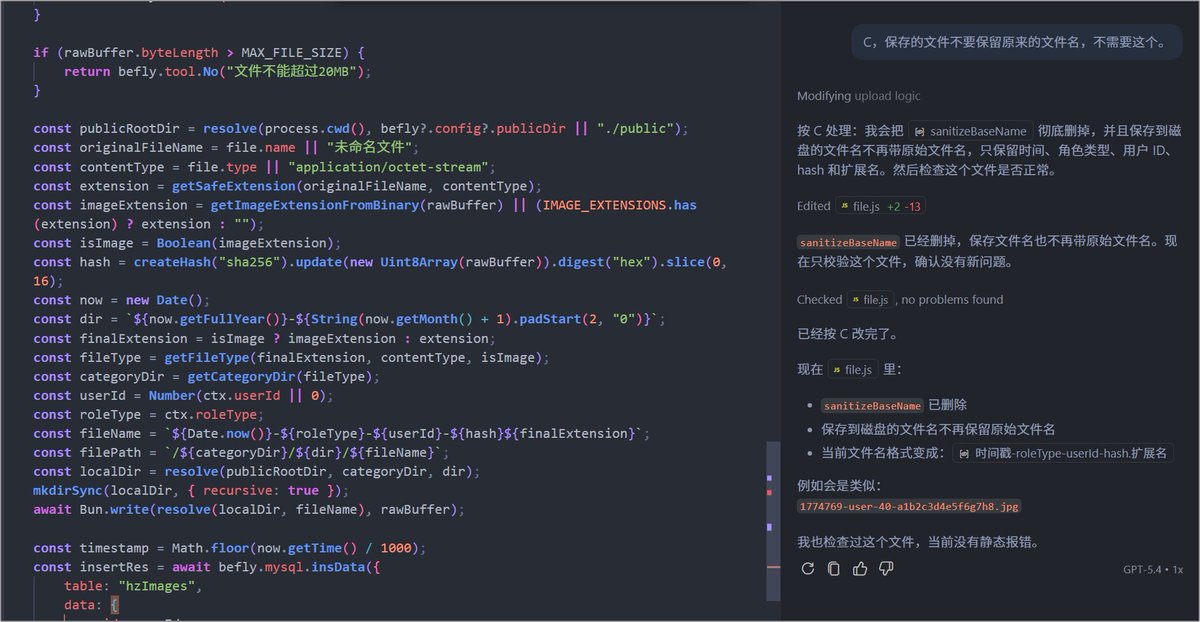
Task: Click the 时间戳-roleType-userId-hash.扩展名 symbol chip
Action: 1062,453
